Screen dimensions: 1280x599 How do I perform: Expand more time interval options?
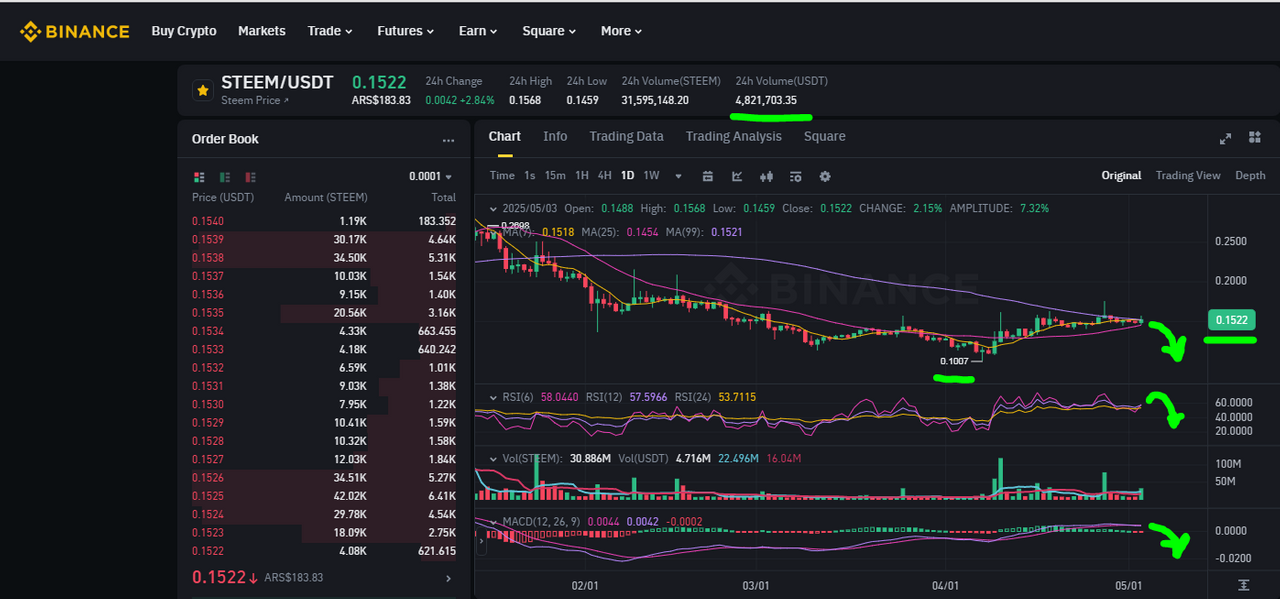[678, 176]
